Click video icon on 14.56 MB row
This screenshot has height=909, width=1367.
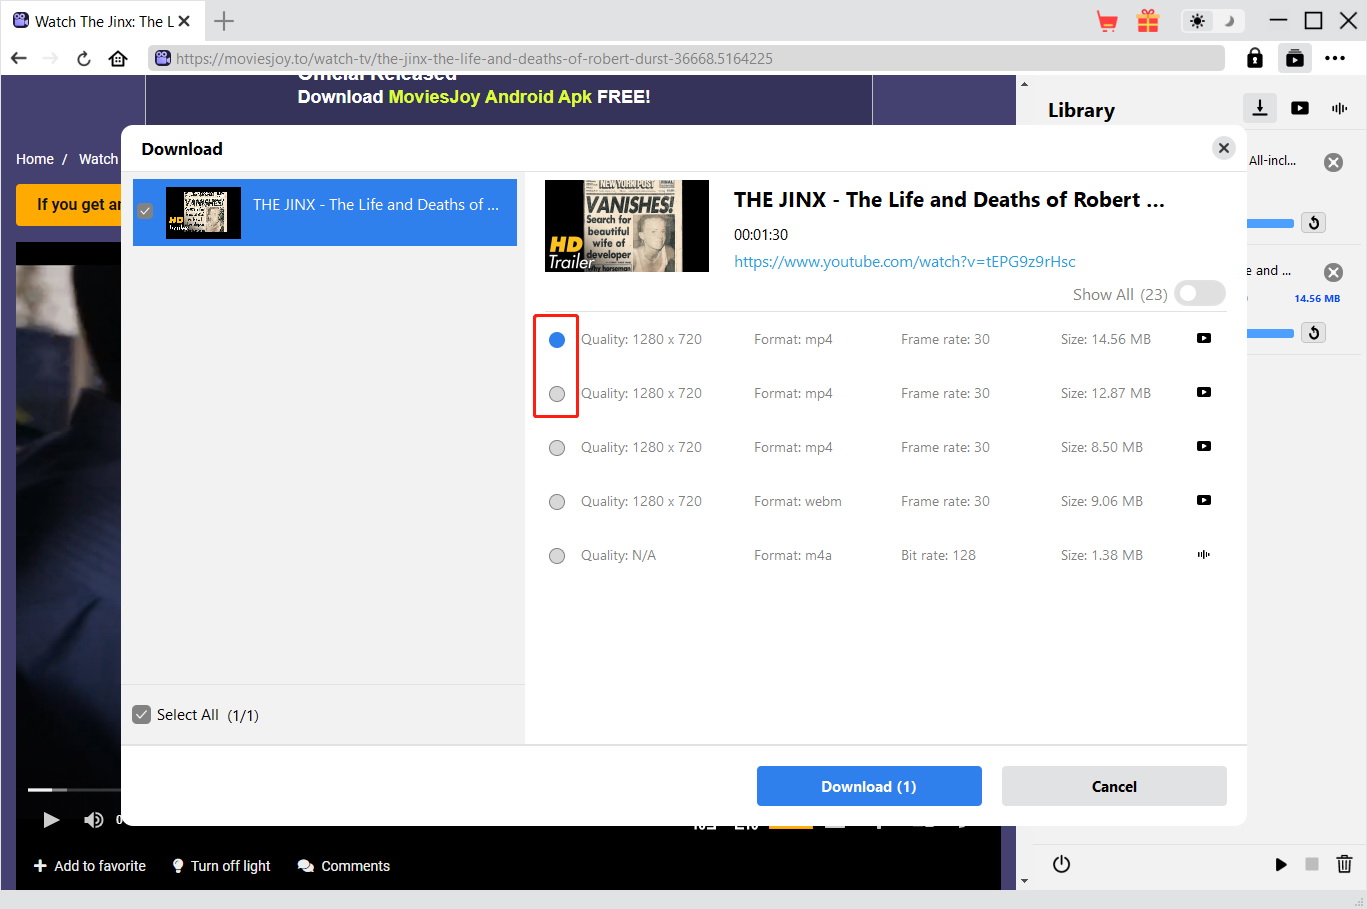click(1204, 338)
